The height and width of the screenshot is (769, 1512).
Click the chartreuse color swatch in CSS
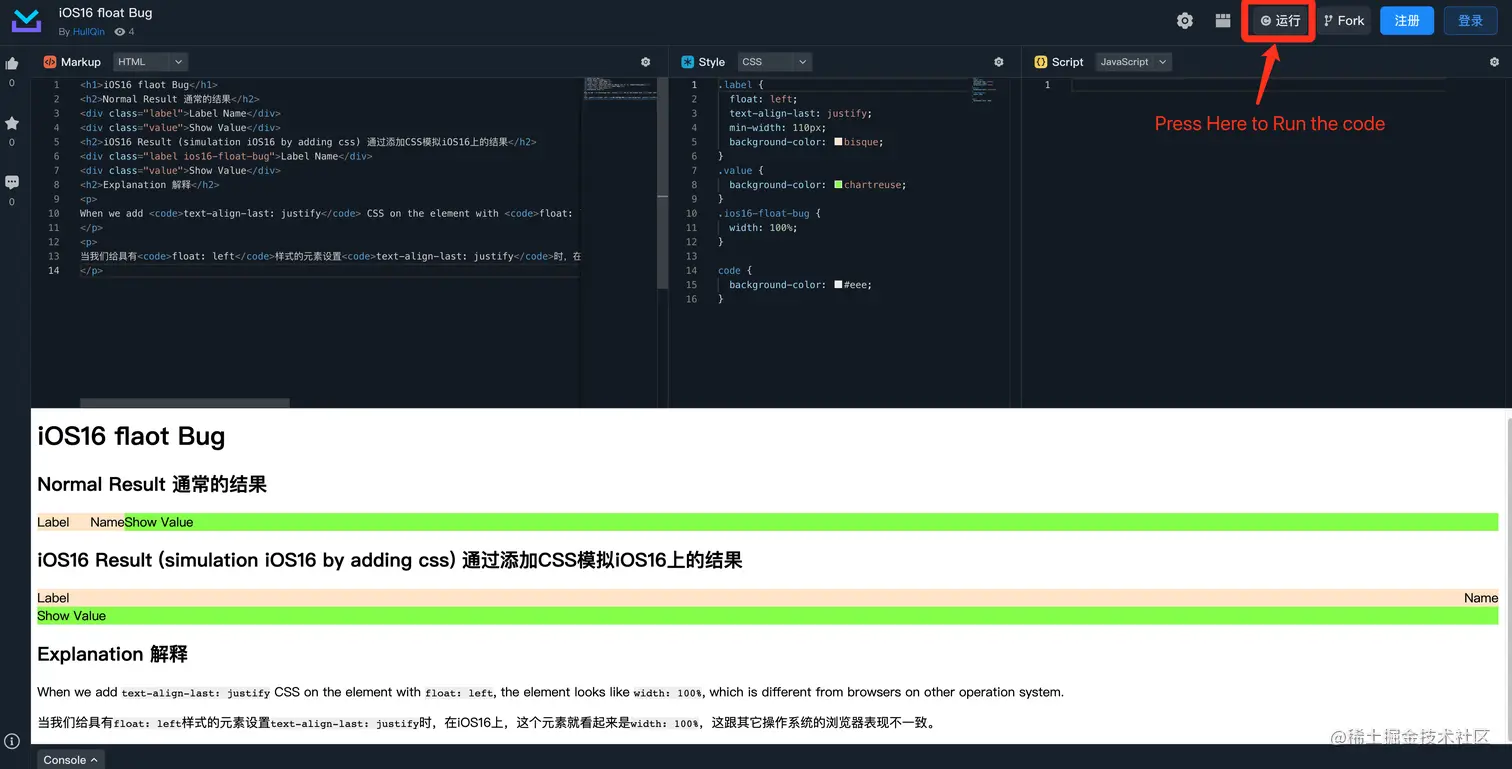click(x=838, y=185)
